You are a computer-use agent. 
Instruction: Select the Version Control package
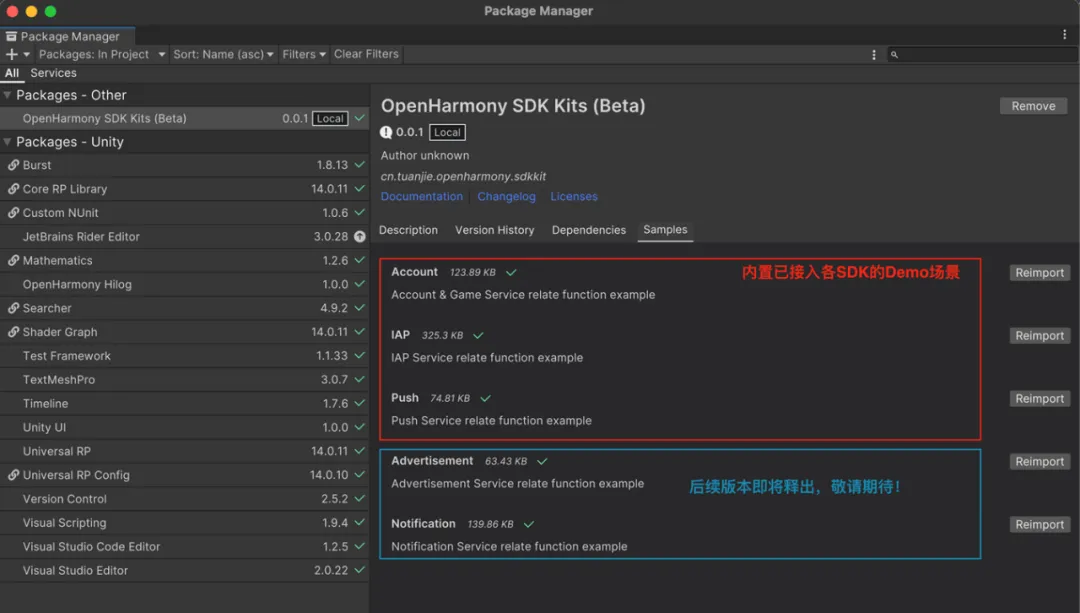(x=185, y=499)
